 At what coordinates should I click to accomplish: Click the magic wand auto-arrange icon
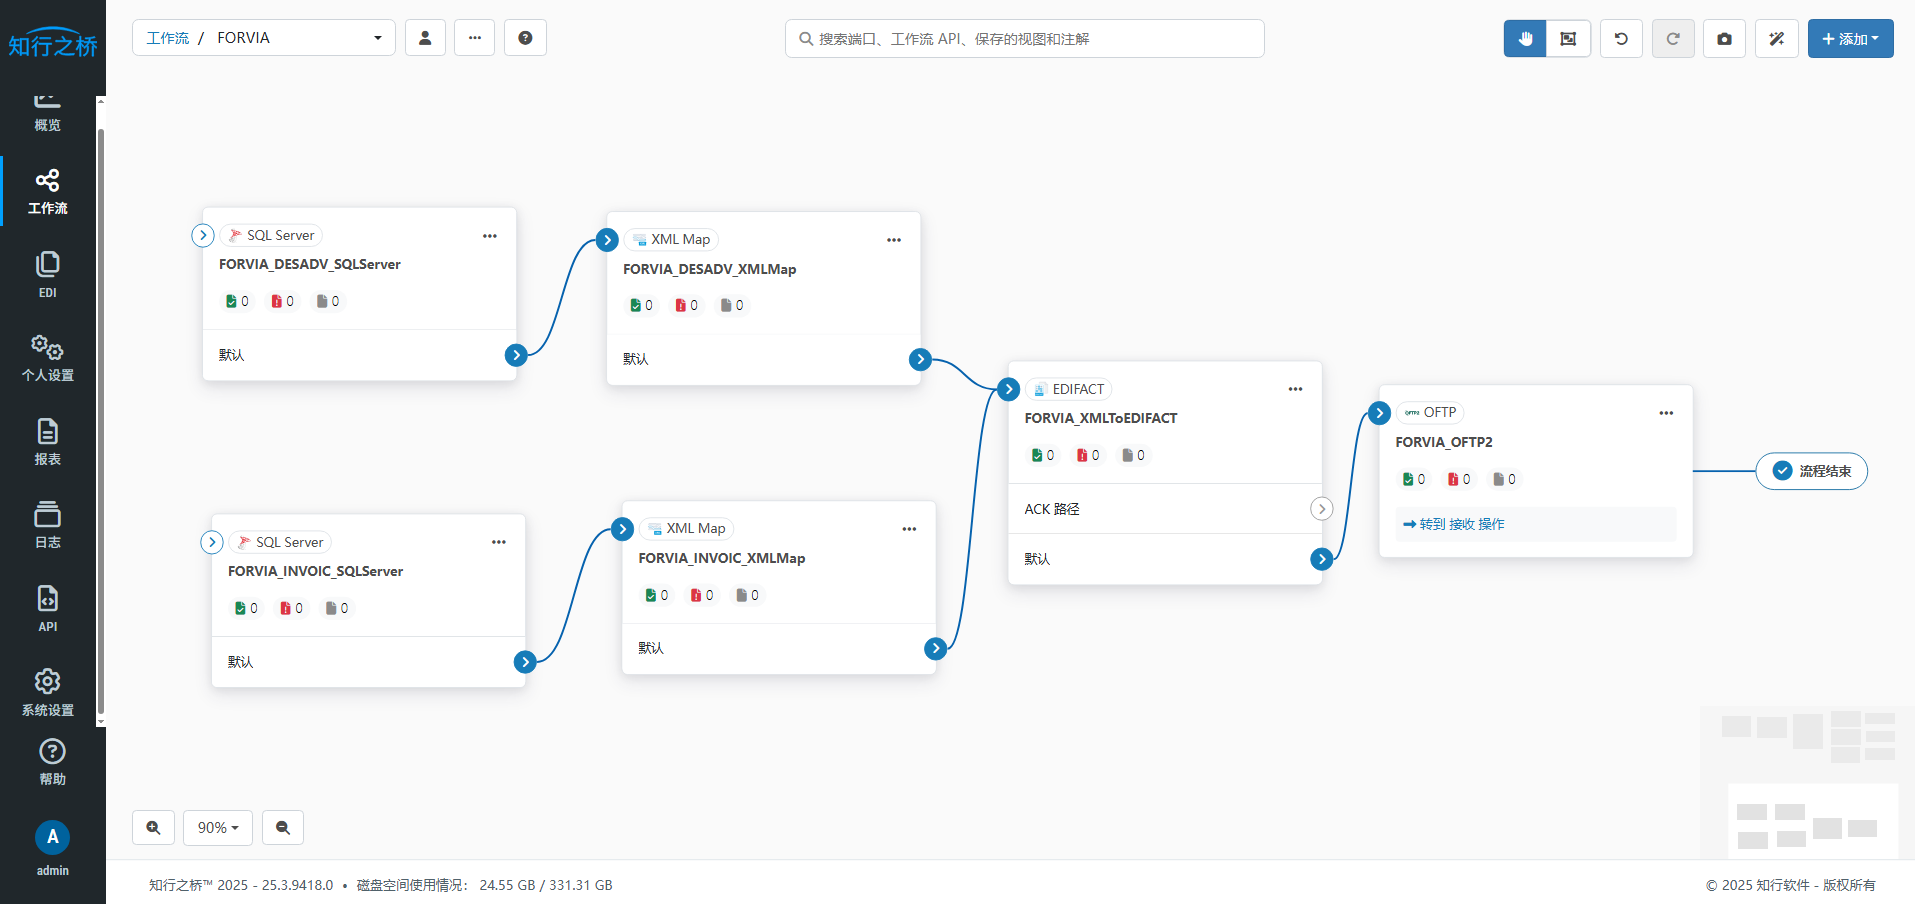click(x=1776, y=39)
